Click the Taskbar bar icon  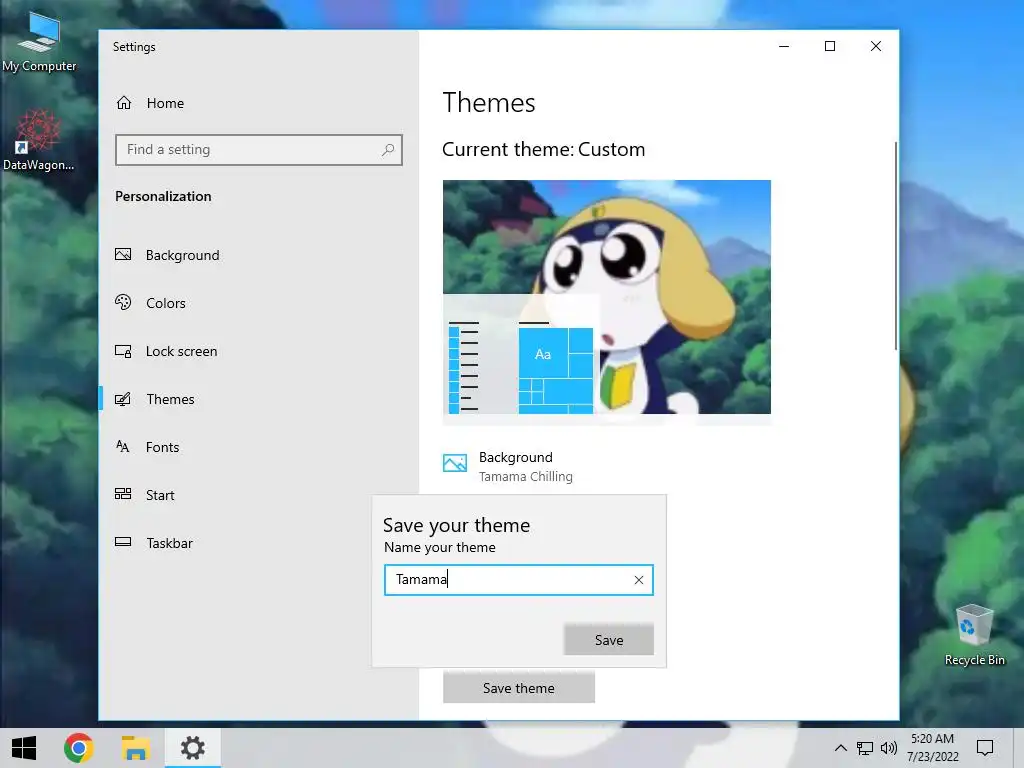tap(123, 542)
